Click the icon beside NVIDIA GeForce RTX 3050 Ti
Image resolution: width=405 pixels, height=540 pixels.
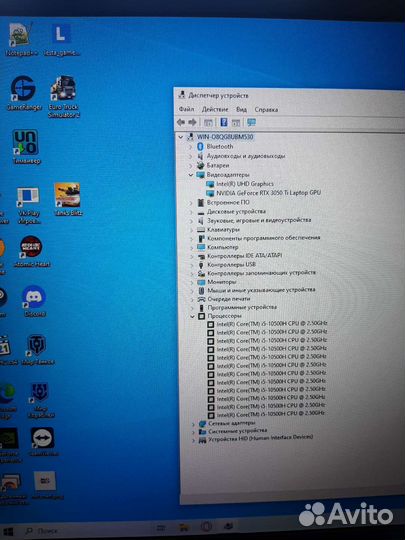coord(210,193)
